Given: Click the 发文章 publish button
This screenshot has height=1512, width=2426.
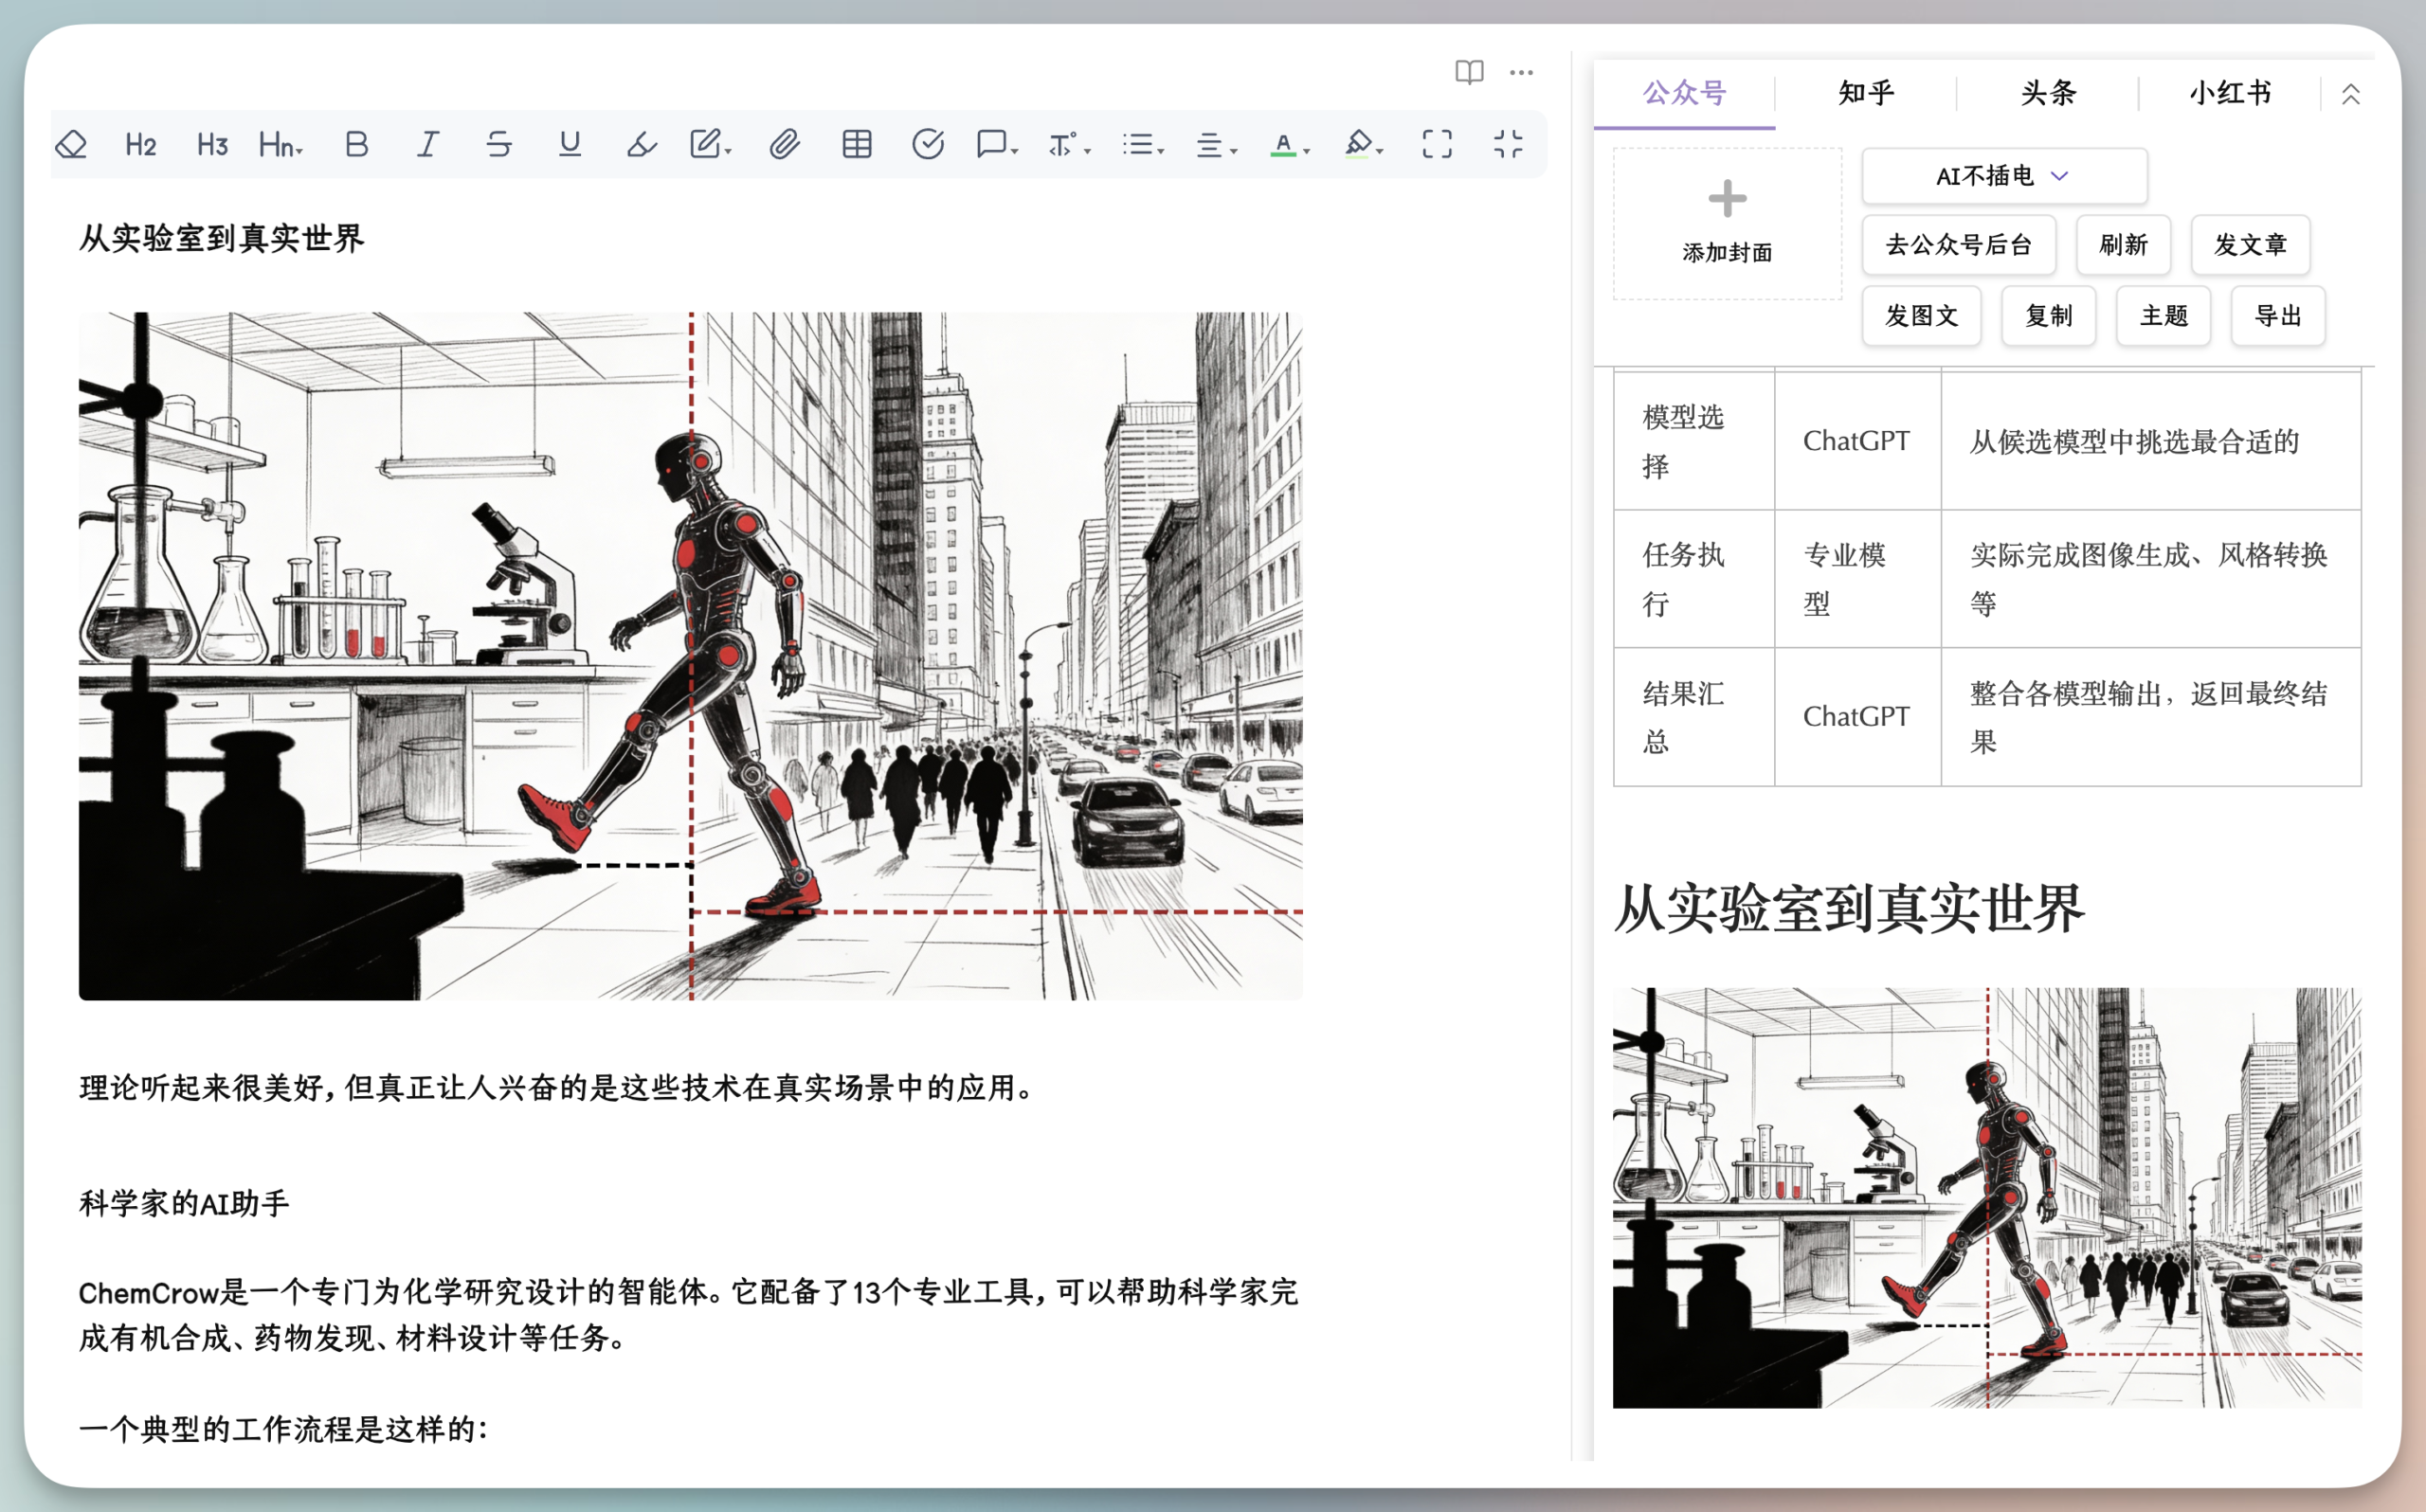Looking at the screenshot, I should 2250,245.
